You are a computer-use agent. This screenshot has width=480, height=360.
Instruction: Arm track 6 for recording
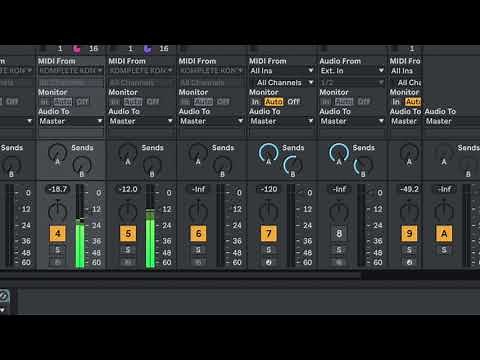click(198, 262)
